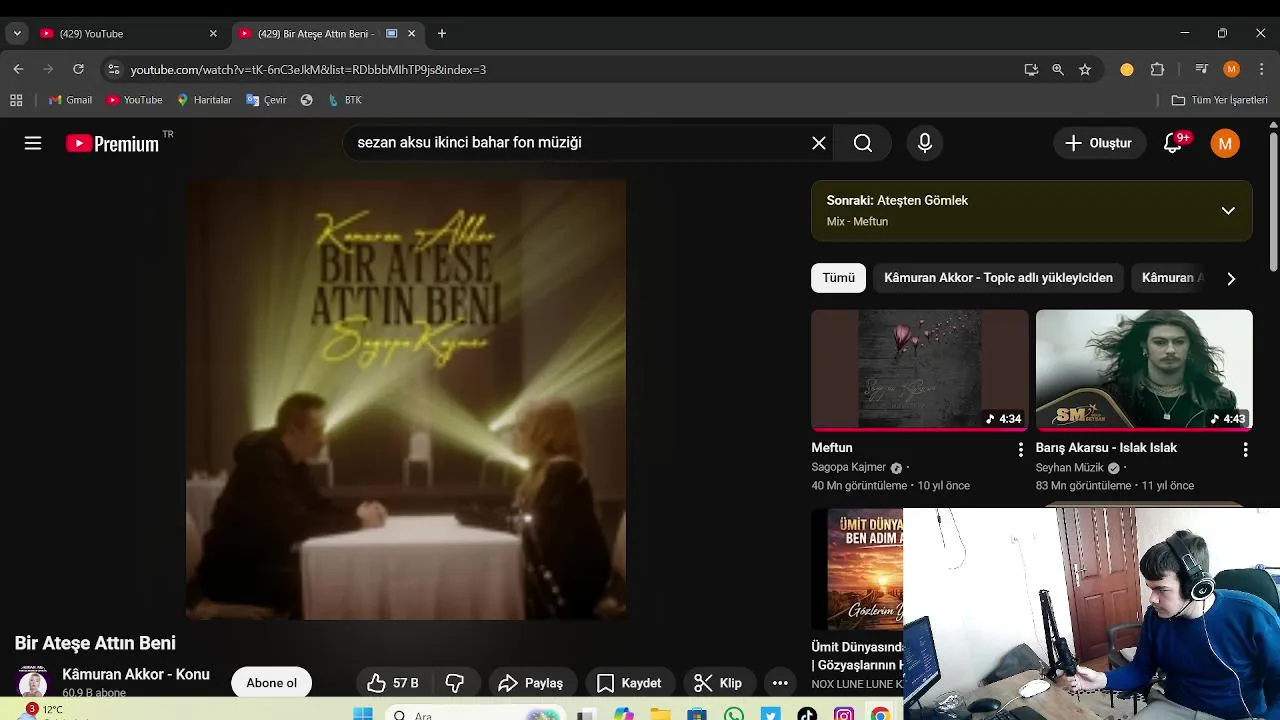Viewport: 1280px width, 720px height.
Task: Dislike the video with thumbs down
Action: 455,683
